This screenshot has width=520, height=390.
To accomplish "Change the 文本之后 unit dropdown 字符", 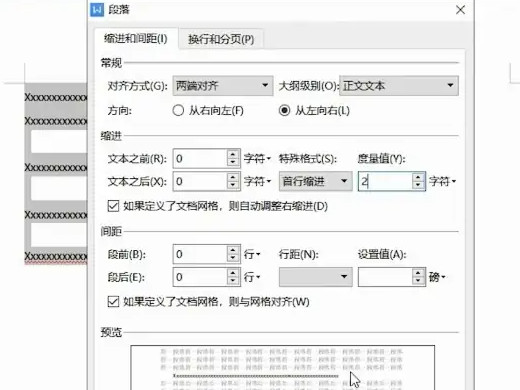I will (x=257, y=181).
